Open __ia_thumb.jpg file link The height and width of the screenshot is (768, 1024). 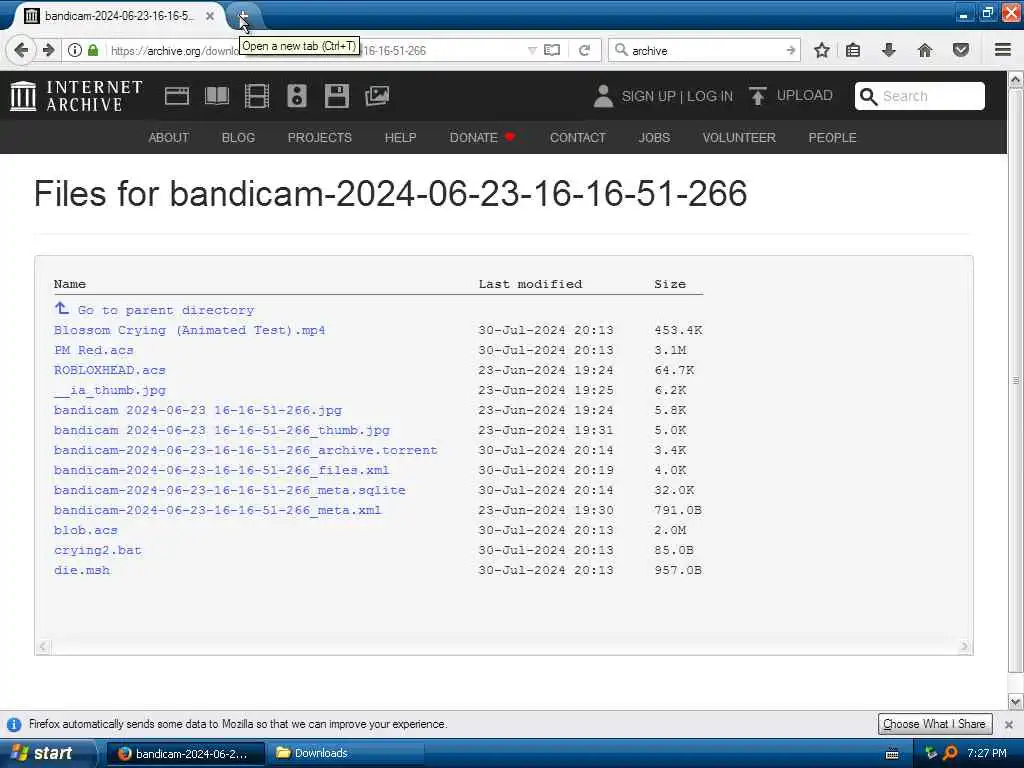point(110,390)
